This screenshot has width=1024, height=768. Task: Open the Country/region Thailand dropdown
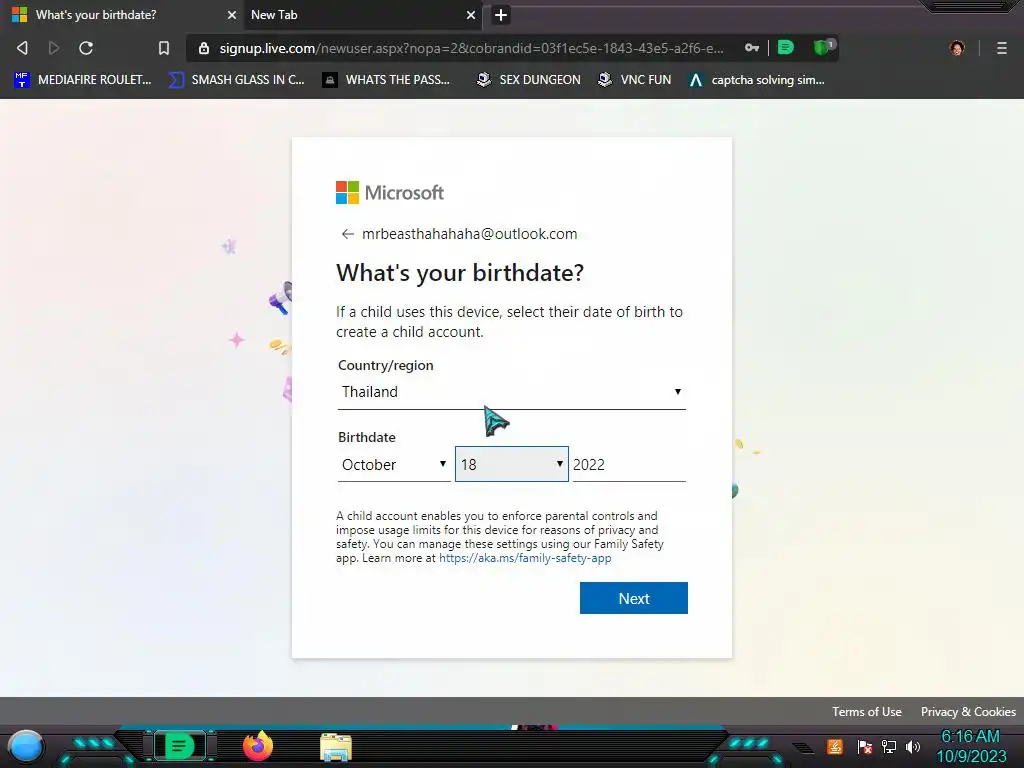511,392
